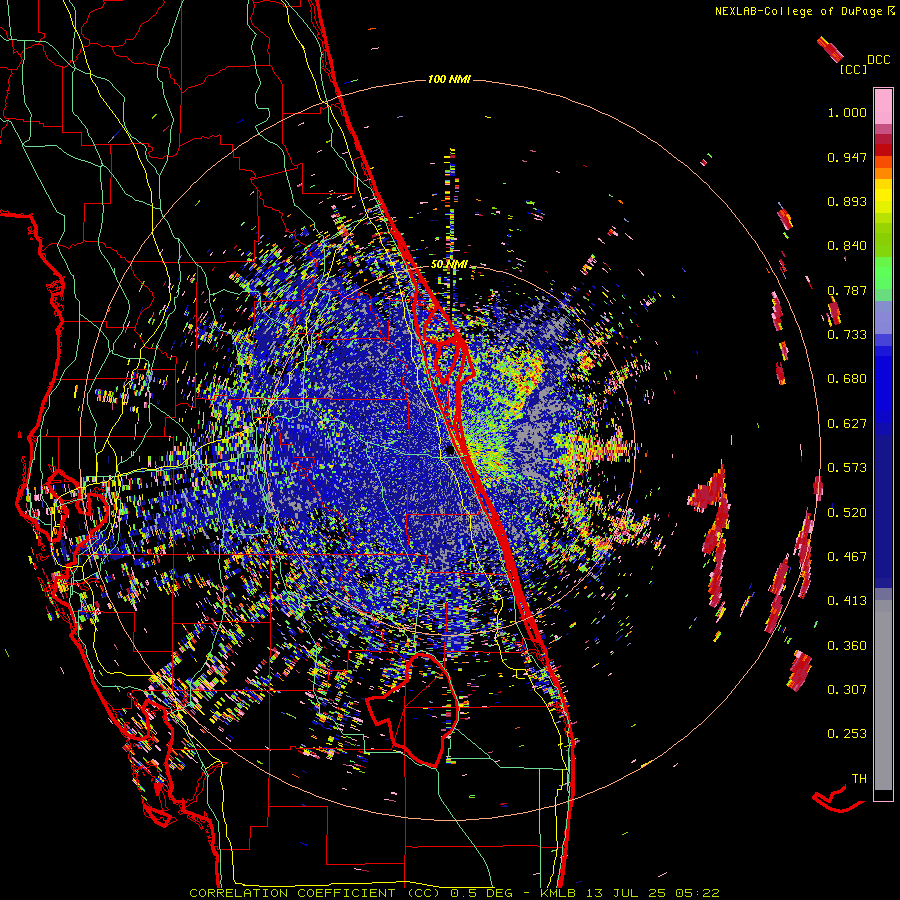Click the NEXLAB-College of DuPage credit text
The width and height of the screenshot is (900, 900).
[x=798, y=11]
